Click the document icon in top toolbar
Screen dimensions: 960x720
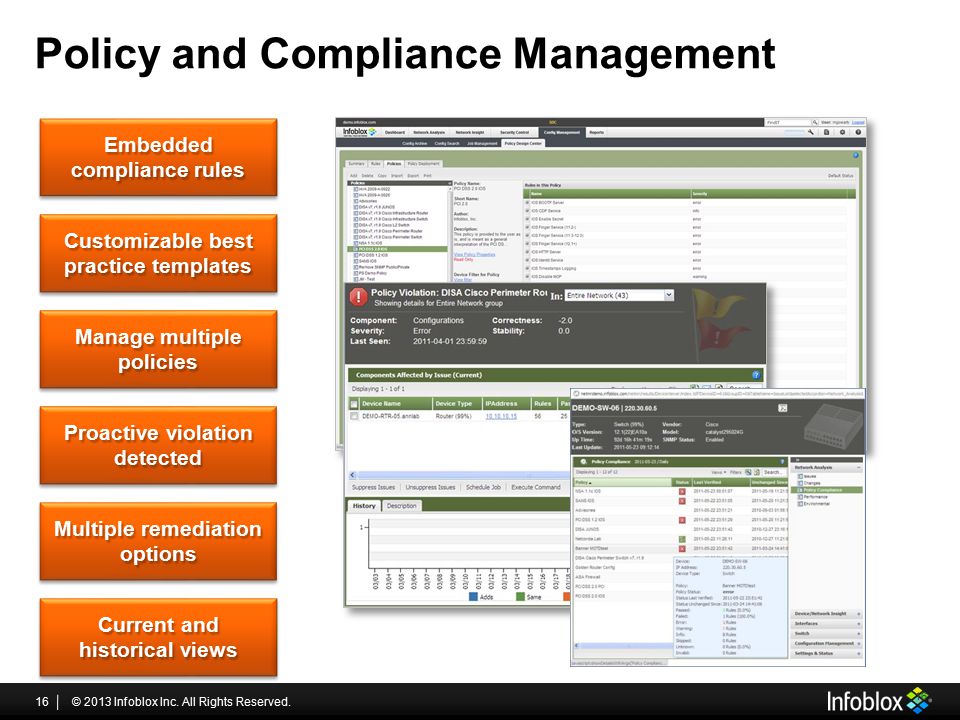coord(827,132)
